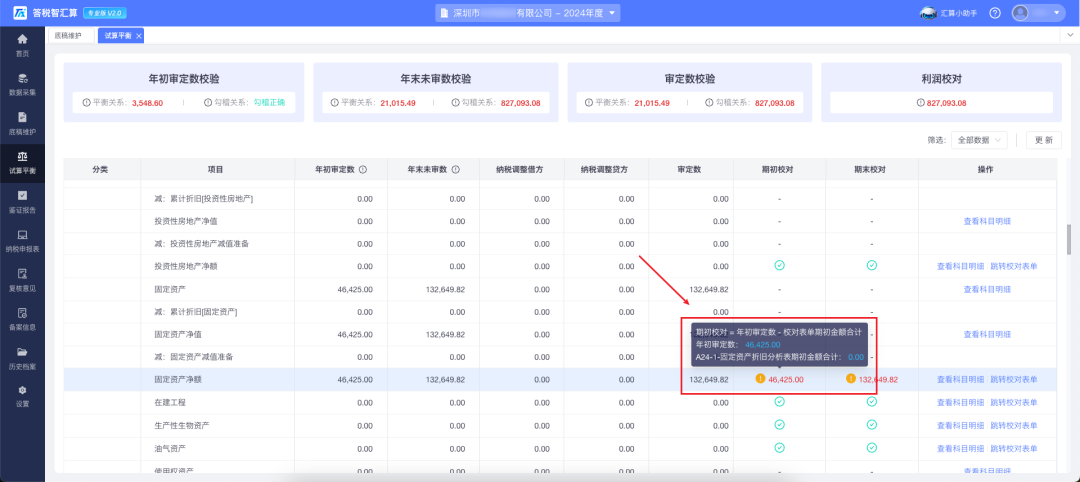Click red 46,425.00 期初校对 value
Viewport: 1080px width, 482px height.
[x=785, y=379]
